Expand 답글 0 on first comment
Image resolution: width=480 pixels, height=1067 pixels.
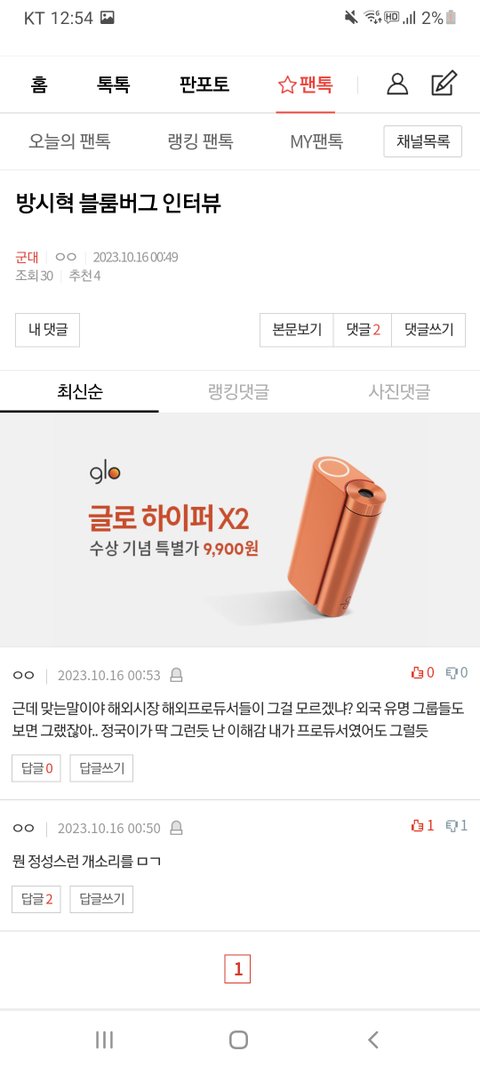tap(36, 768)
